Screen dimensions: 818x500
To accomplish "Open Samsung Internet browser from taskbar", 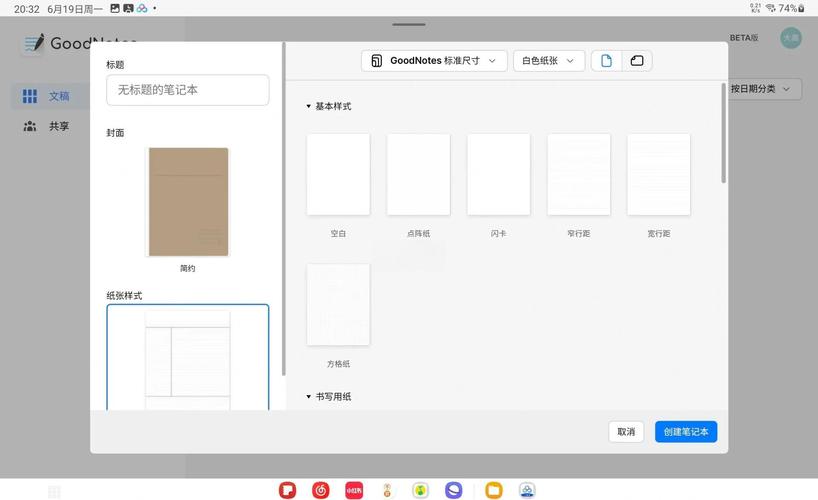I will (x=454, y=490).
